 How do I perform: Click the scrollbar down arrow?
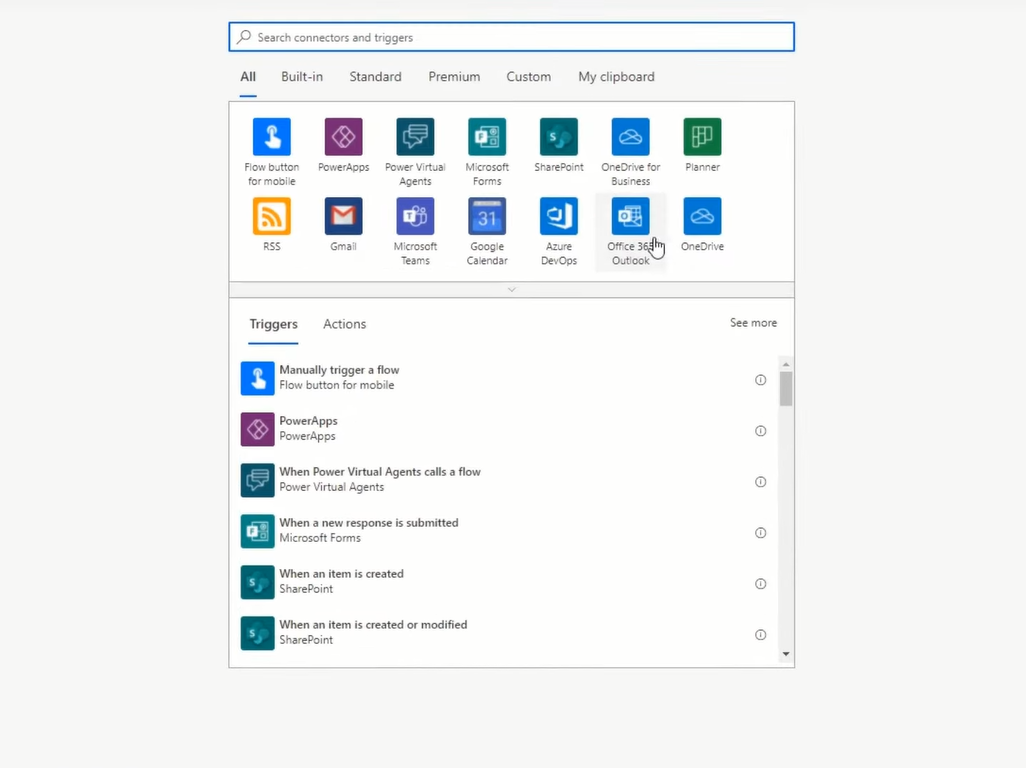pyautogui.click(x=786, y=654)
